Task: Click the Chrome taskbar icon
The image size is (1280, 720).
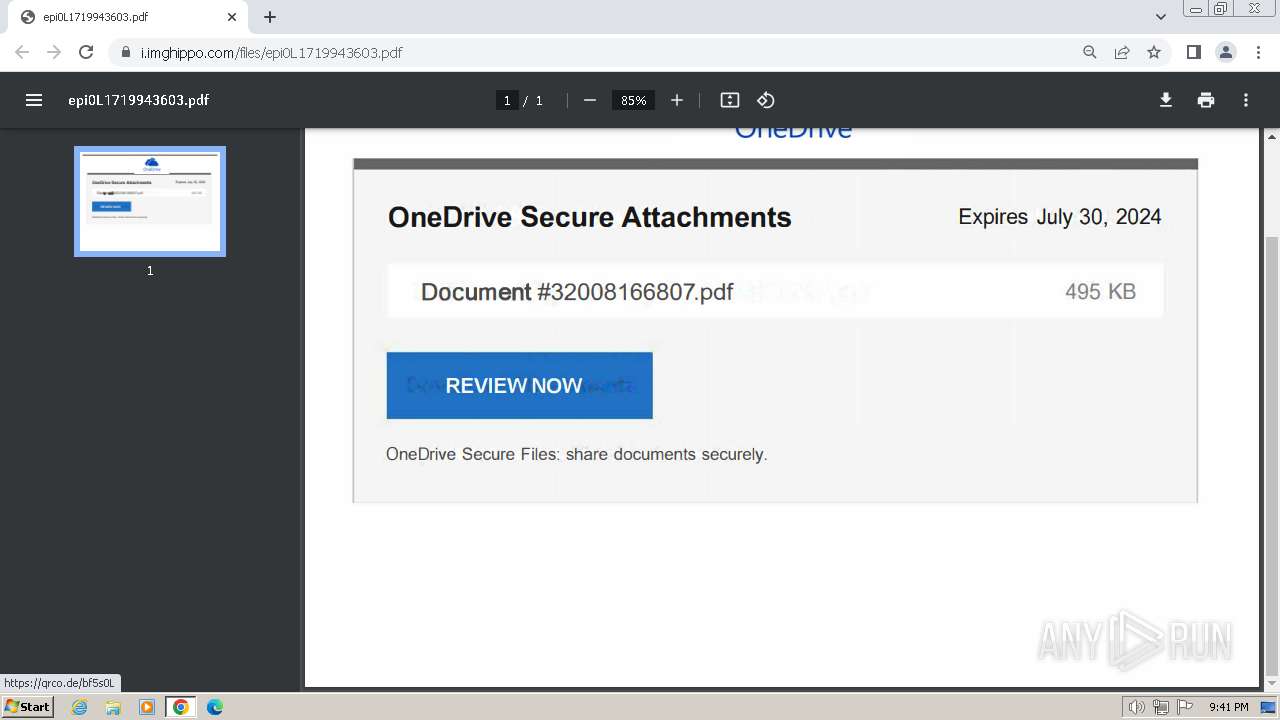Action: pos(181,707)
